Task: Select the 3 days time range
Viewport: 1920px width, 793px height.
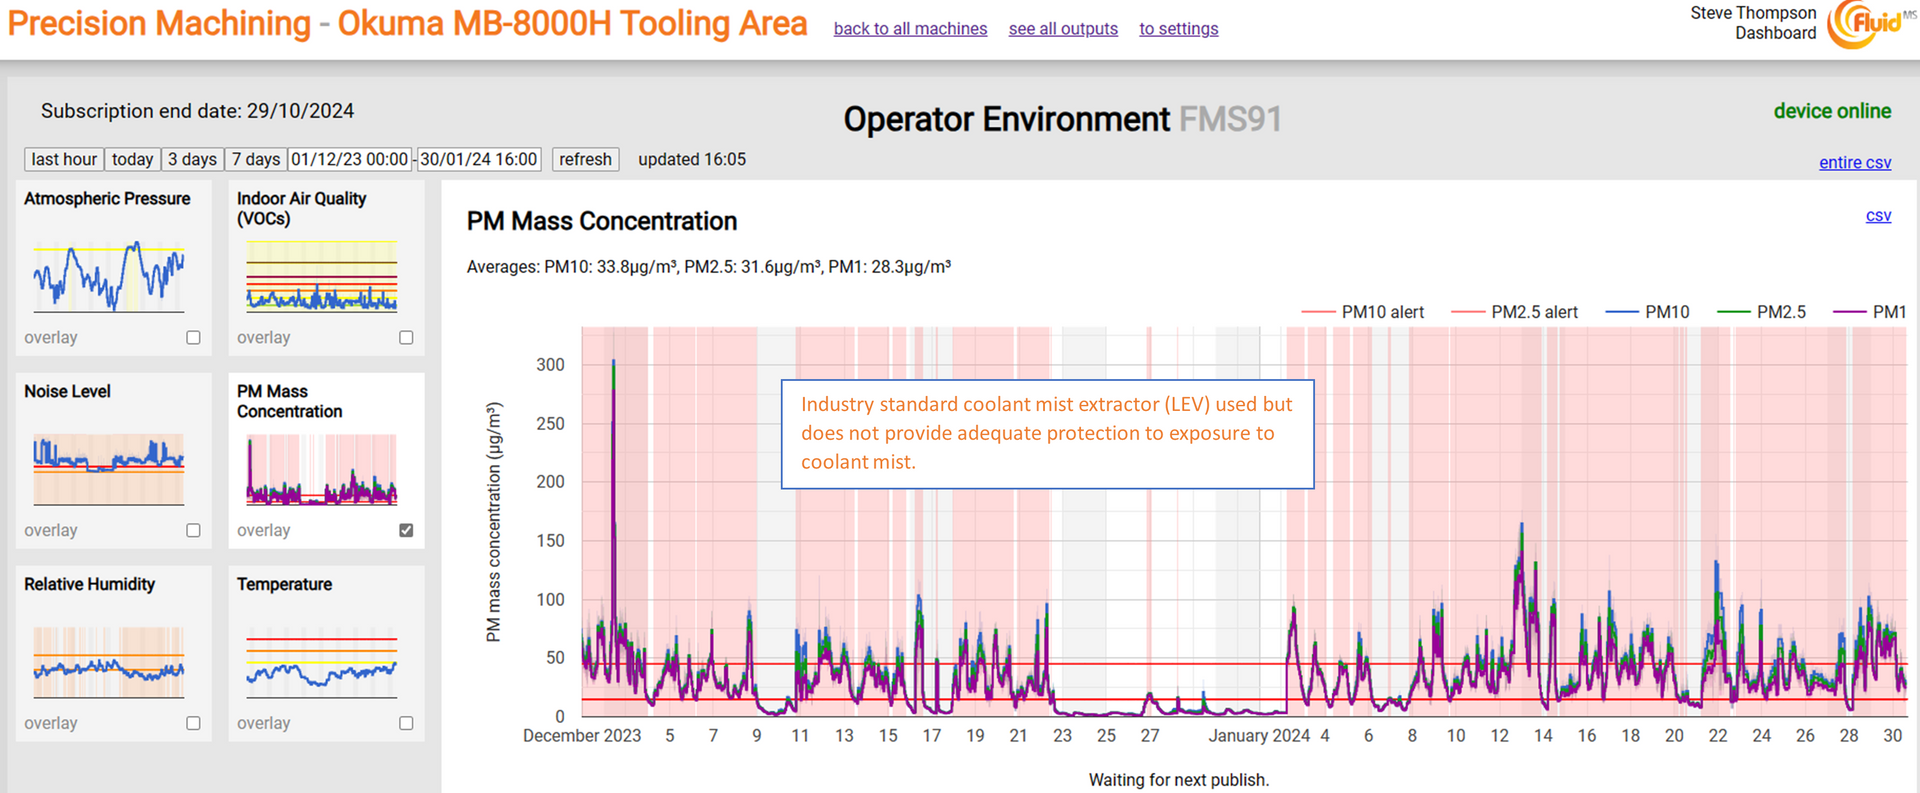Action: pos(192,159)
